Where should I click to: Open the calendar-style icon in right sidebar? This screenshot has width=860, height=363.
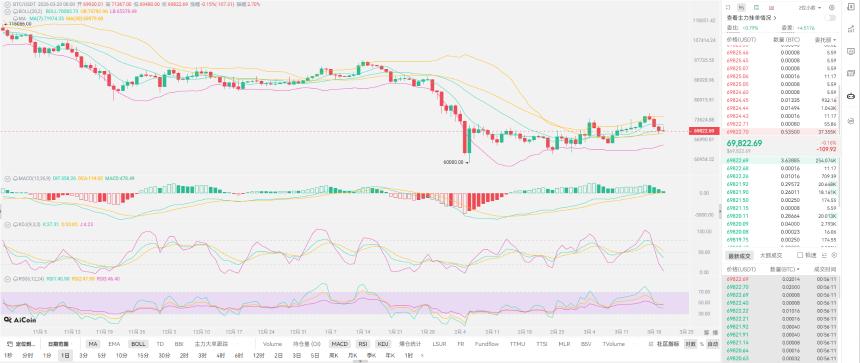tap(851, 72)
